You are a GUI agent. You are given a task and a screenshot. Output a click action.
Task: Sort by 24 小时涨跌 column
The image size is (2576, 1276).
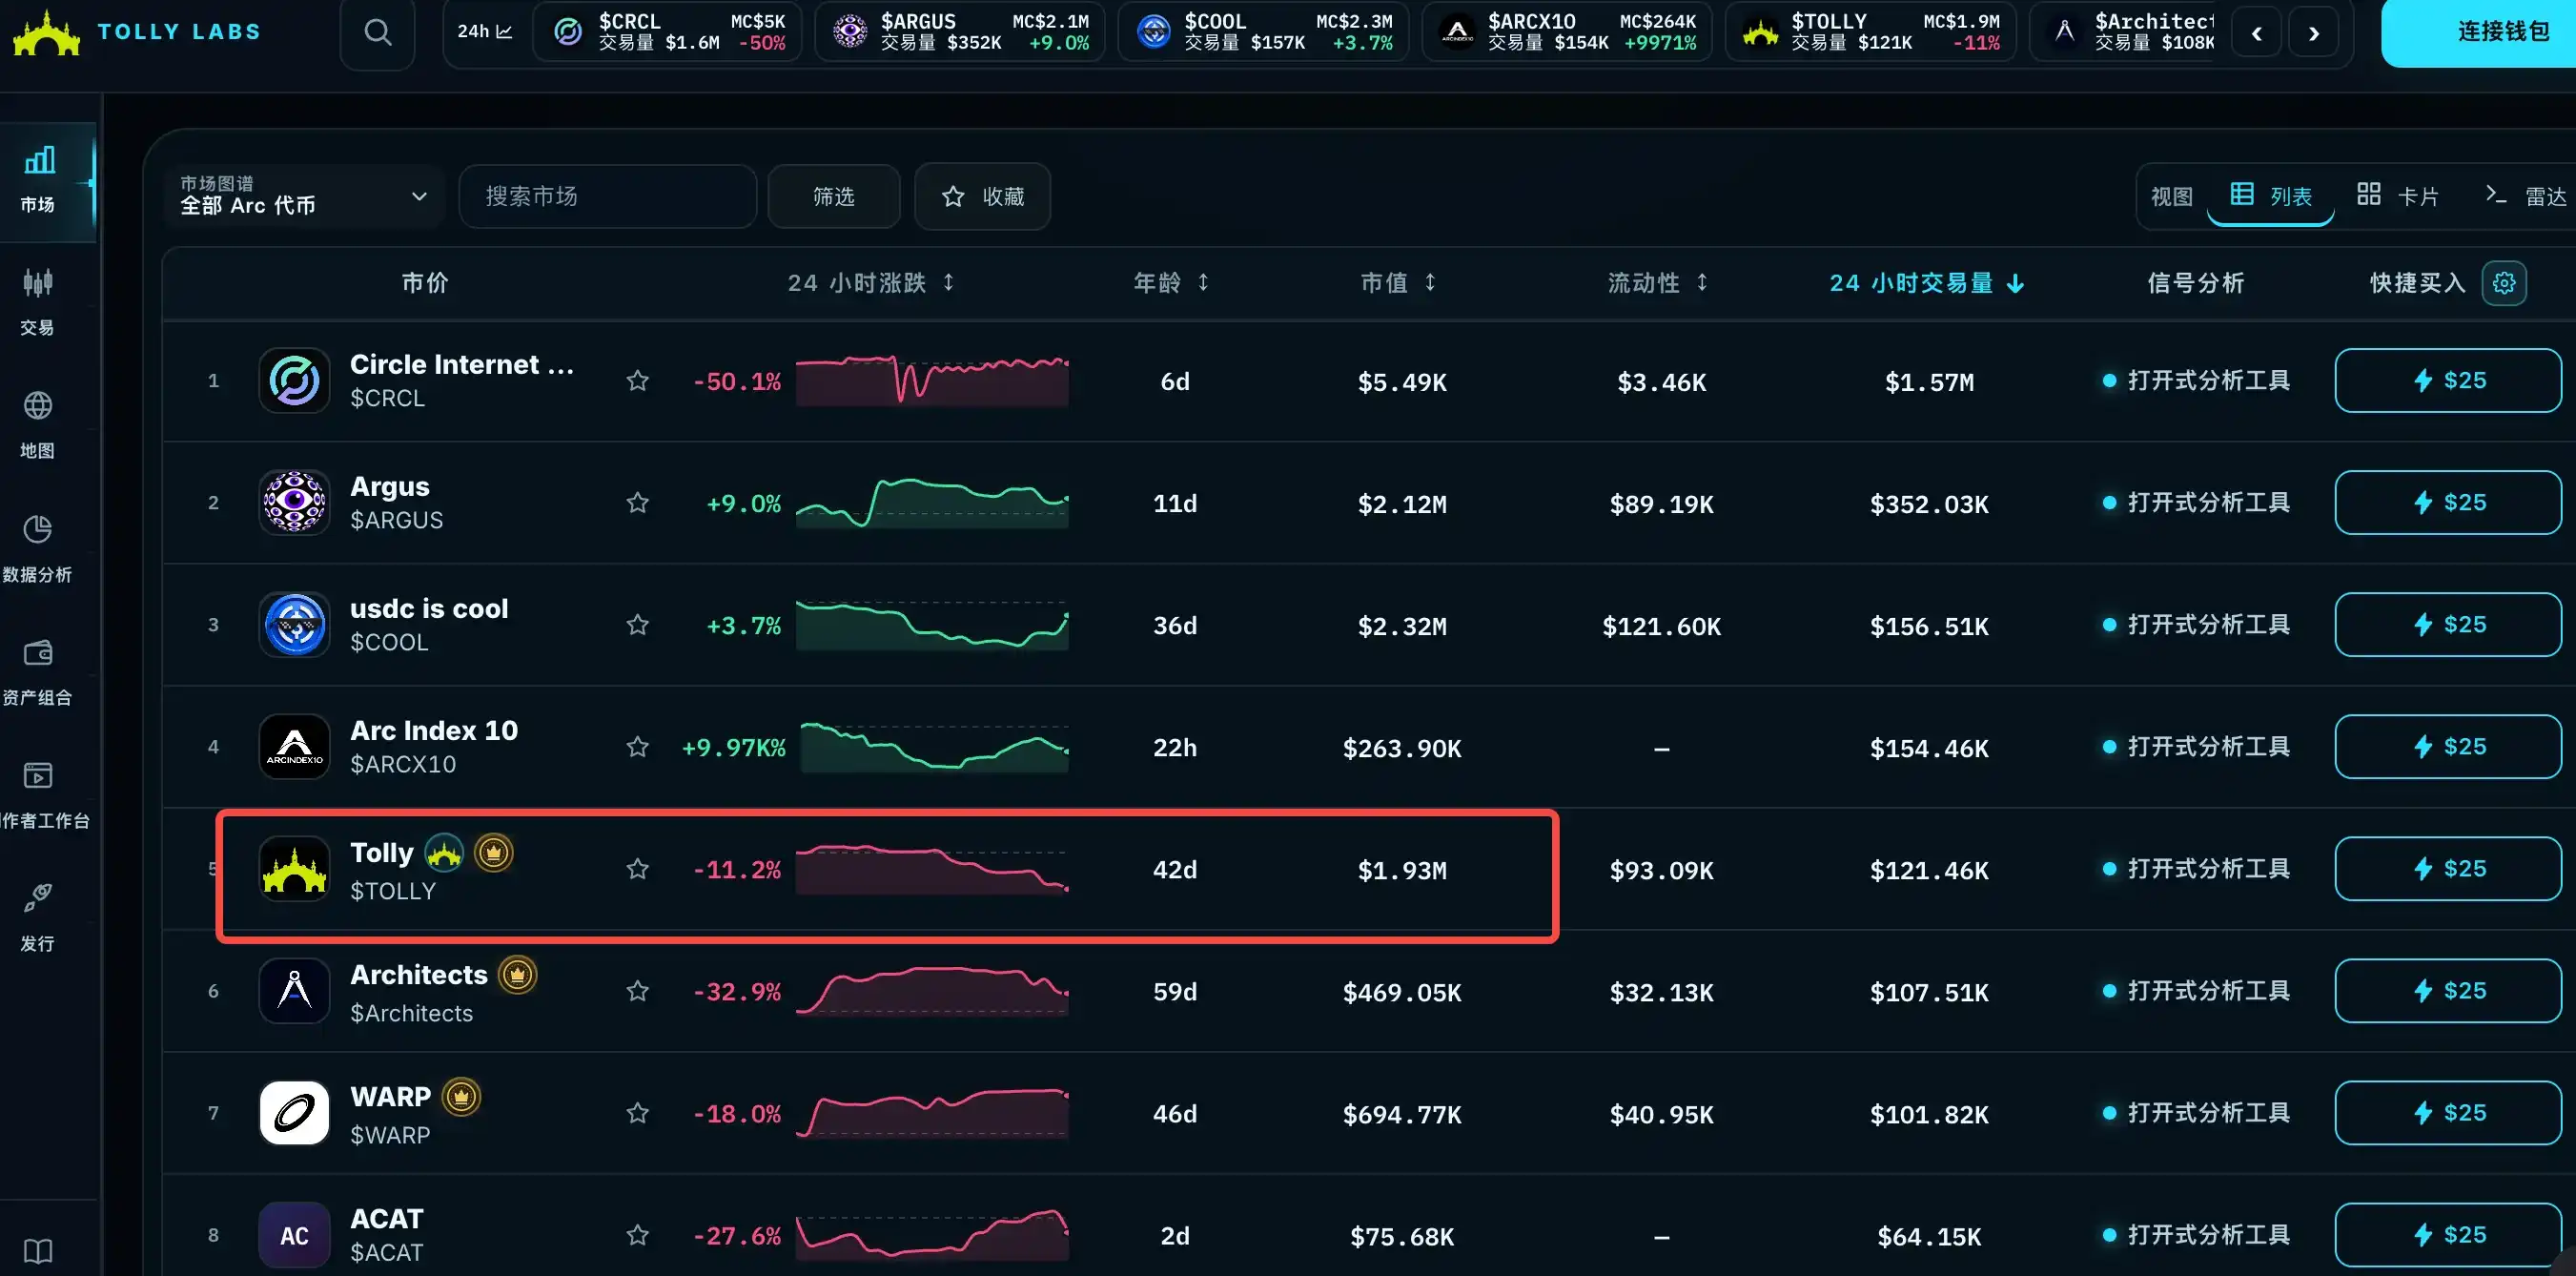(870, 283)
